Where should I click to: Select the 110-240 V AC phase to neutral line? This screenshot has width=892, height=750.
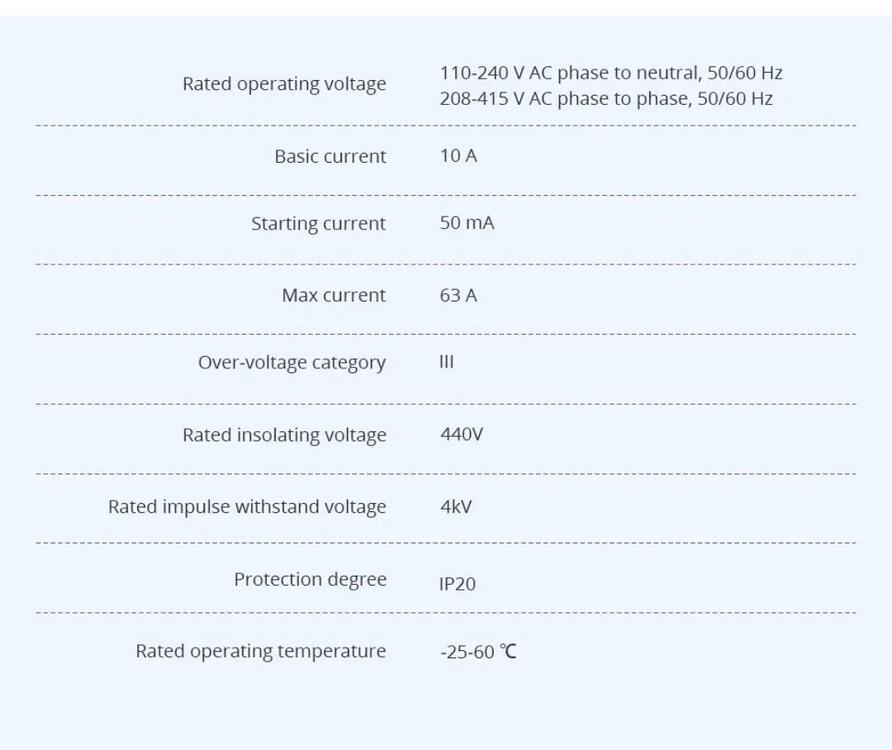point(611,72)
